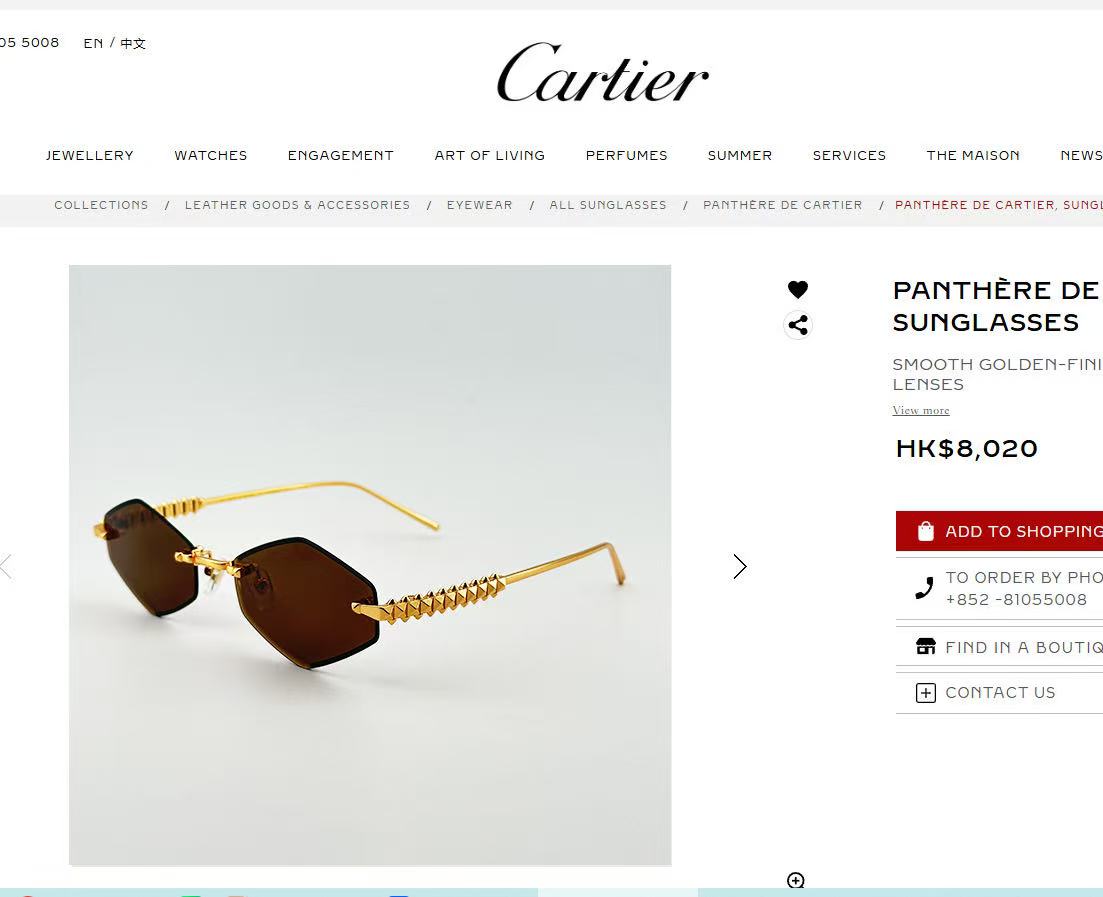Switch language to EN
This screenshot has width=1103, height=897.
click(93, 44)
